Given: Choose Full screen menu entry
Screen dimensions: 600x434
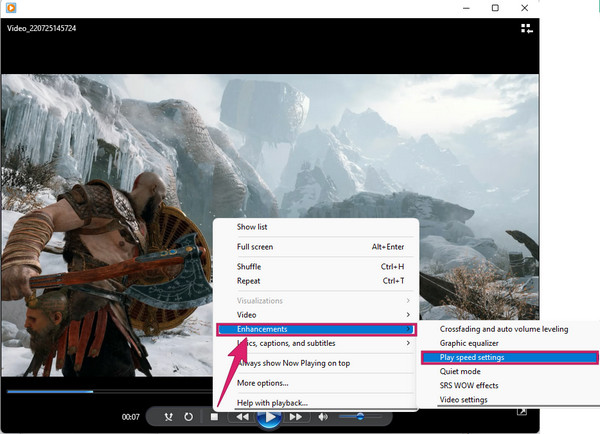Looking at the screenshot, I should coord(316,247).
